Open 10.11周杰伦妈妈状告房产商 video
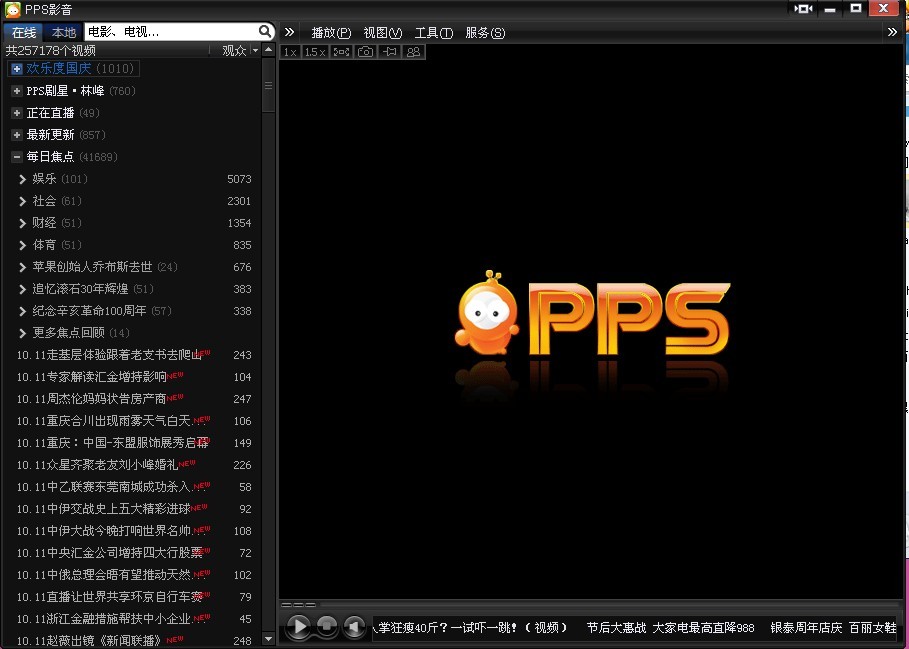Viewport: 909px width, 649px height. click(90, 399)
